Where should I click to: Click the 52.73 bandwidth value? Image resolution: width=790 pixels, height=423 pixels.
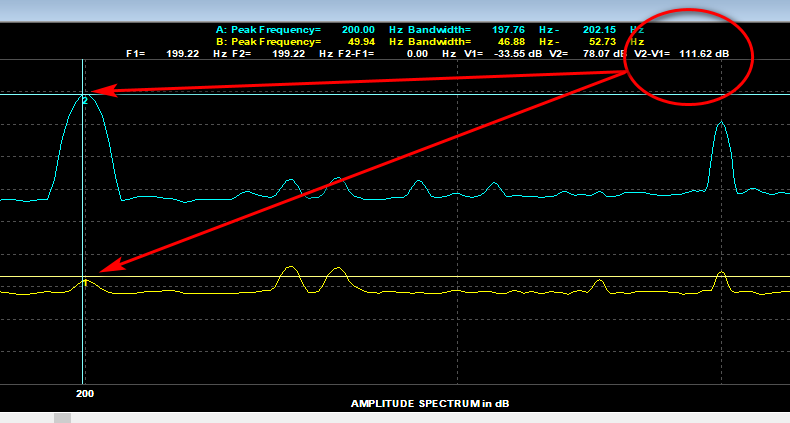pyautogui.click(x=602, y=42)
